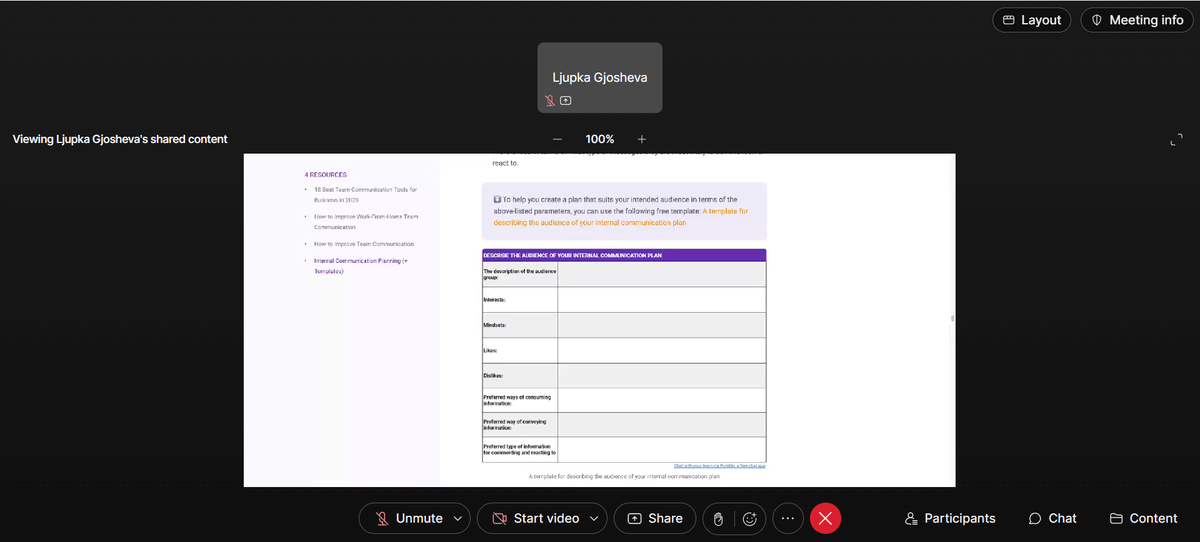Open the Participants panel
Viewport: 1200px width, 542px height.
coord(949,518)
